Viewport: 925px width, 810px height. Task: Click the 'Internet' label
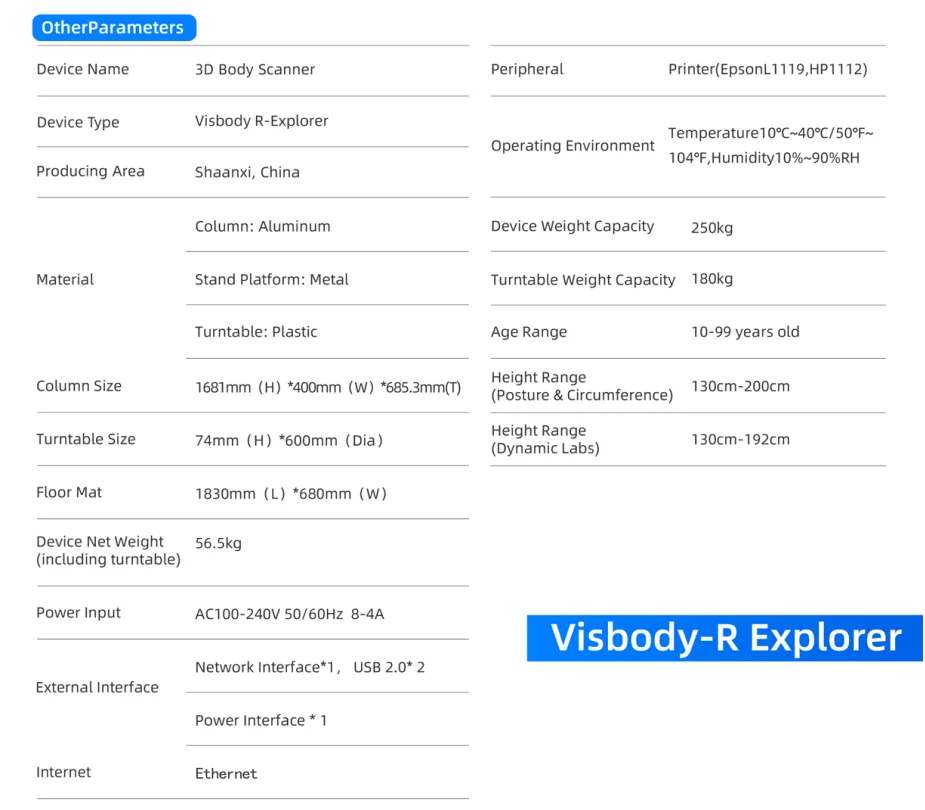[x=64, y=772]
